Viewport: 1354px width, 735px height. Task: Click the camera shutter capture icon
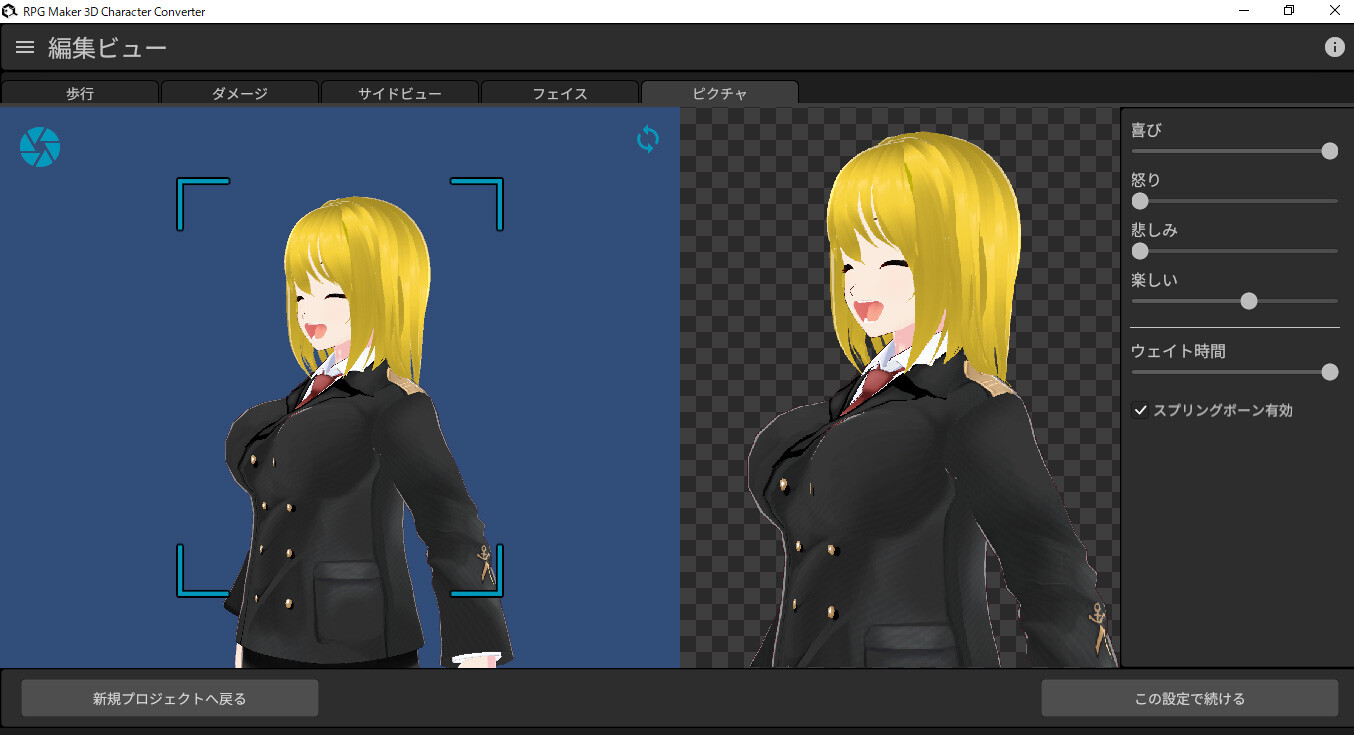[x=40, y=146]
